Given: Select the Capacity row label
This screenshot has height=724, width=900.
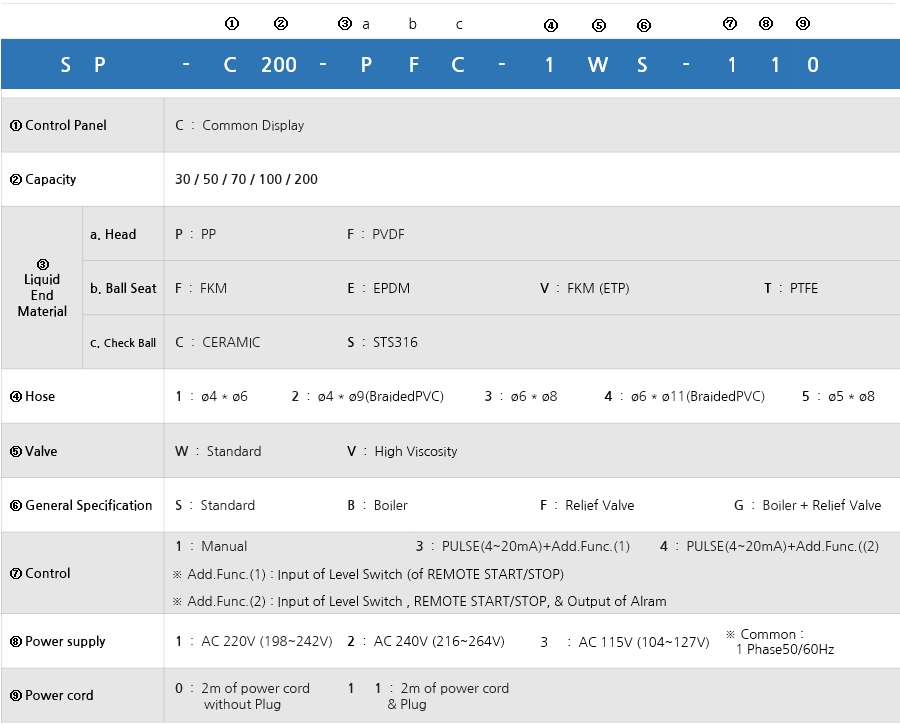Looking at the screenshot, I should (43, 180).
